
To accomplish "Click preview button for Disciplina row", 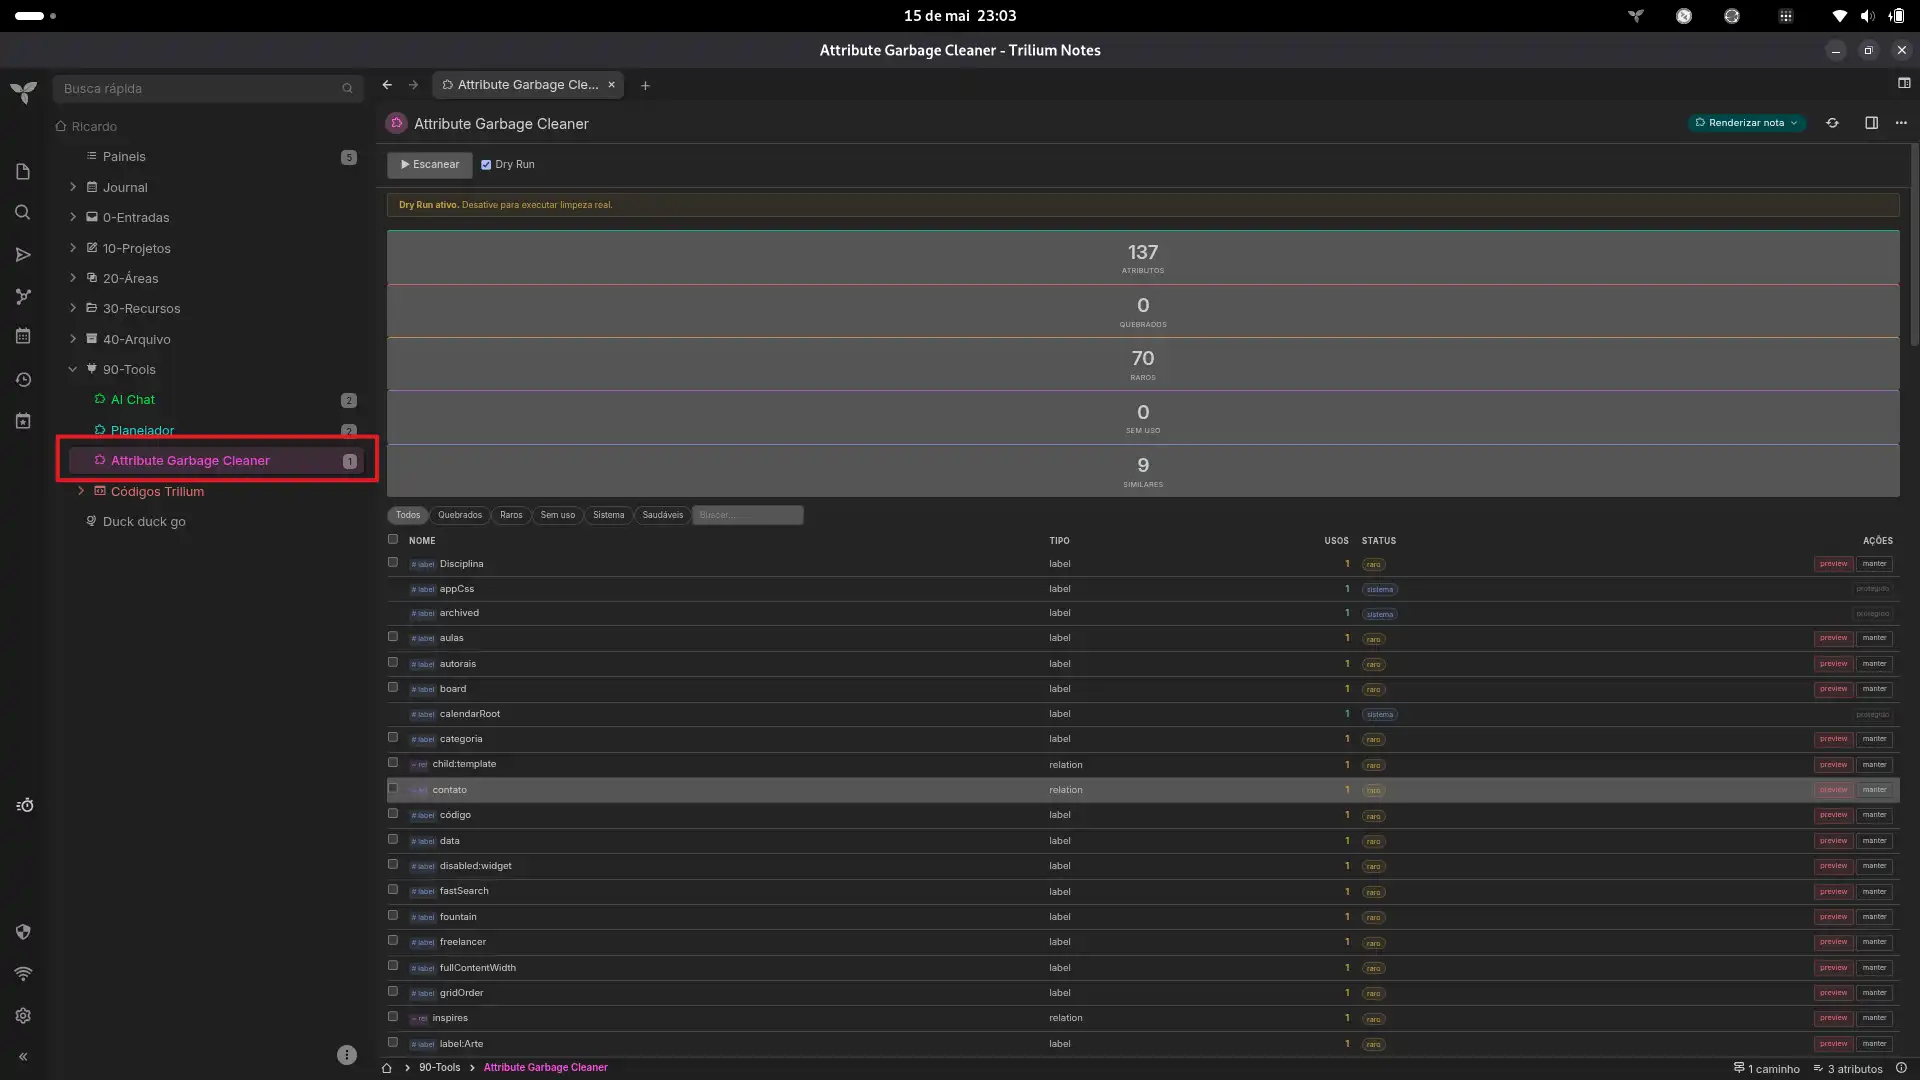I will point(1833,564).
